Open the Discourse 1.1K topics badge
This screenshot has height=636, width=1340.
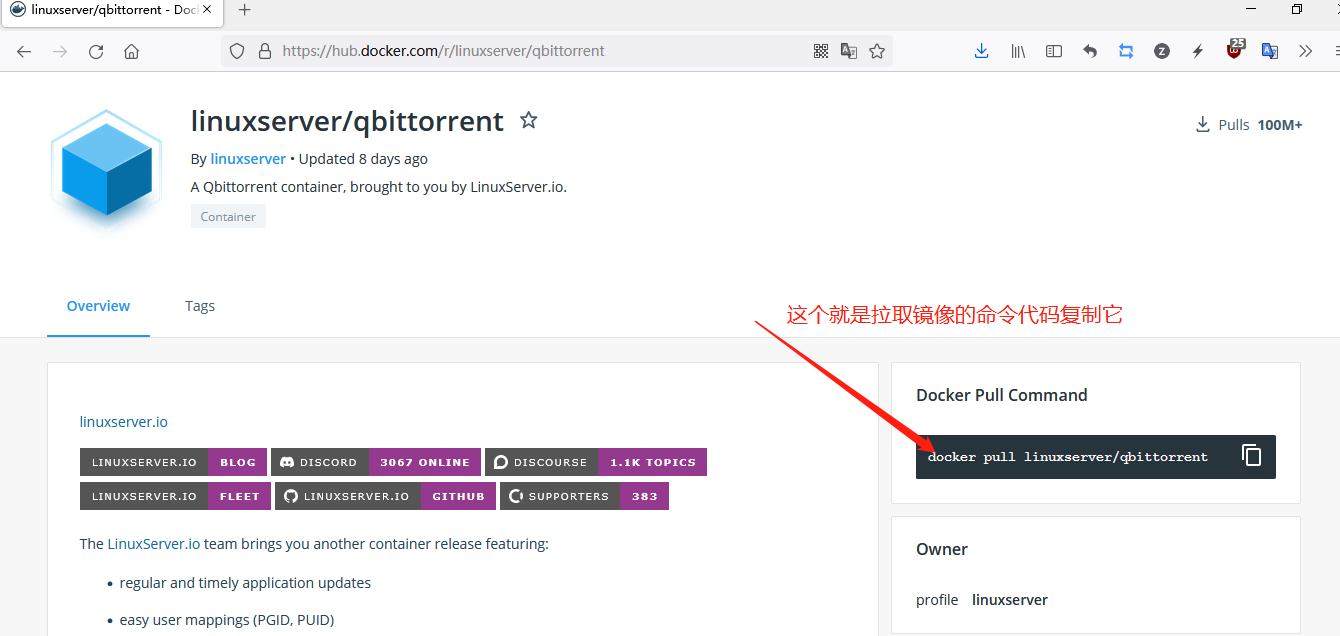[x=596, y=462]
